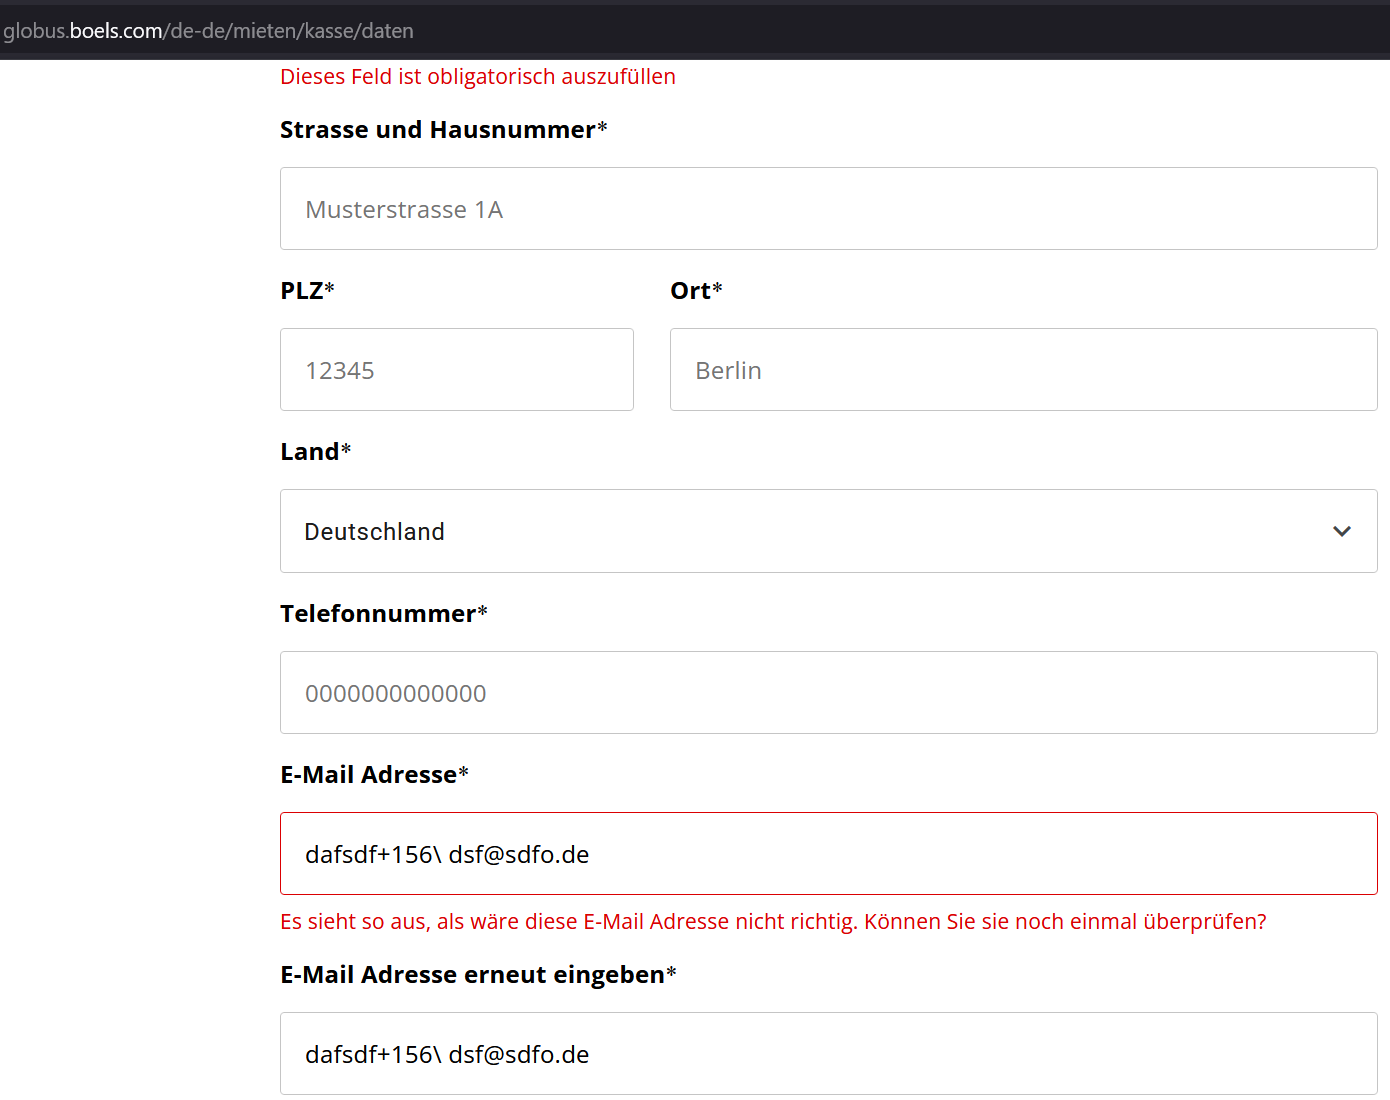Screen dimensions: 1390x1100
Task: Click into the Ort city field
Action: 1023,370
